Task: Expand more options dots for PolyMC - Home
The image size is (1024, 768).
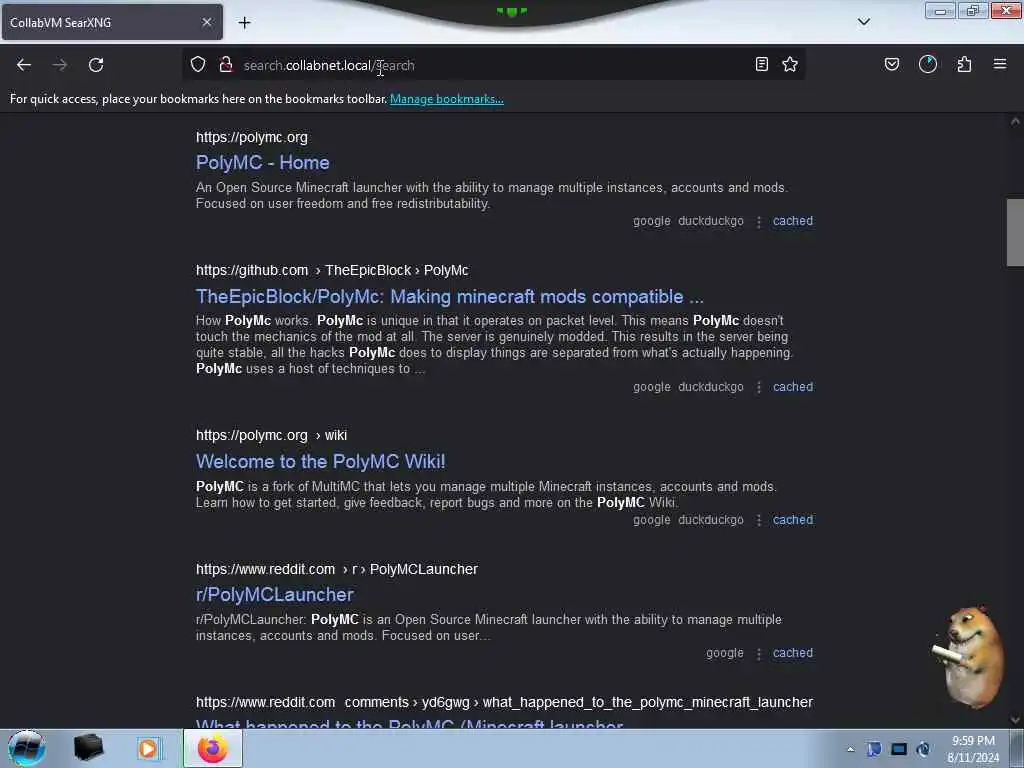Action: tap(759, 221)
